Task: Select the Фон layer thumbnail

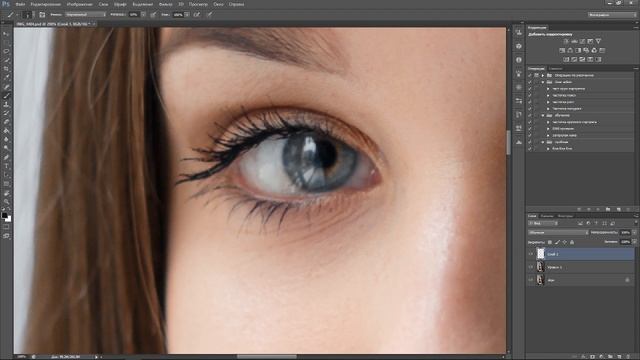Action: pyautogui.click(x=540, y=280)
